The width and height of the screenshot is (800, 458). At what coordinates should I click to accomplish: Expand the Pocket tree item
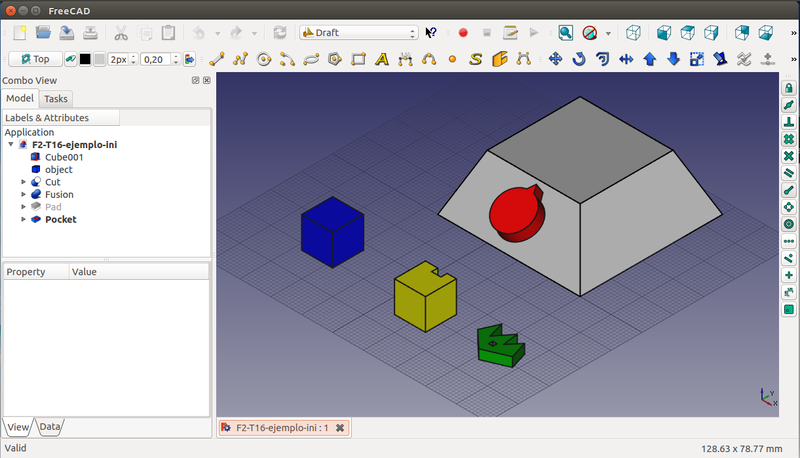click(x=23, y=219)
